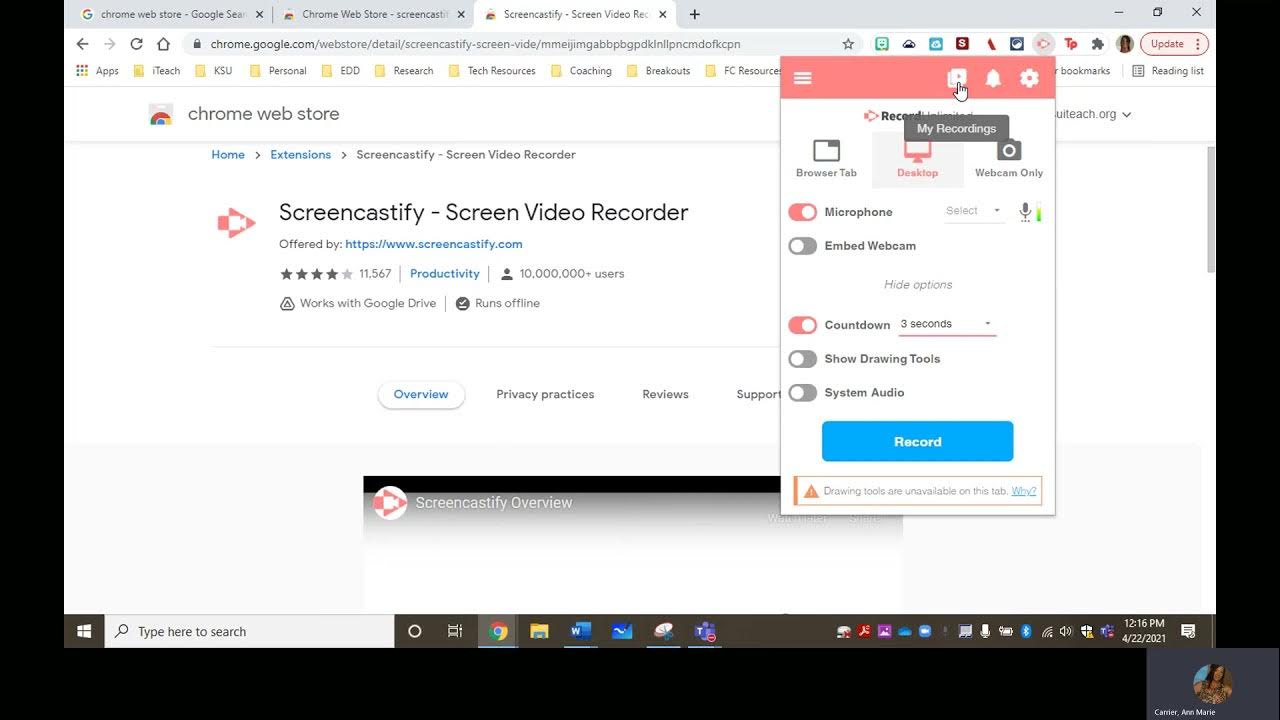This screenshot has width=1280, height=720.
Task: Open the Windows Start menu
Action: pyautogui.click(x=84, y=631)
